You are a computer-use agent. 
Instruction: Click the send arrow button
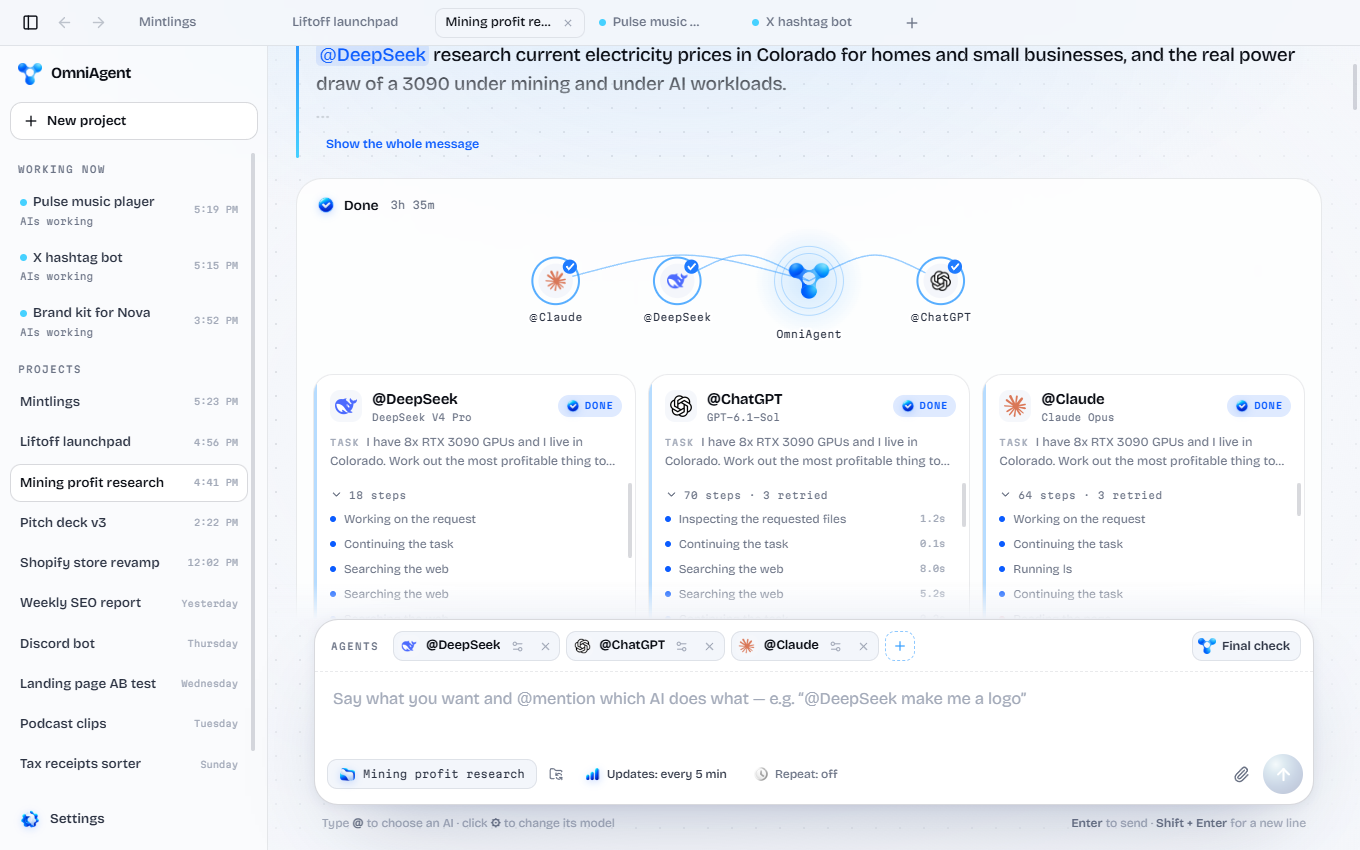click(x=1283, y=774)
